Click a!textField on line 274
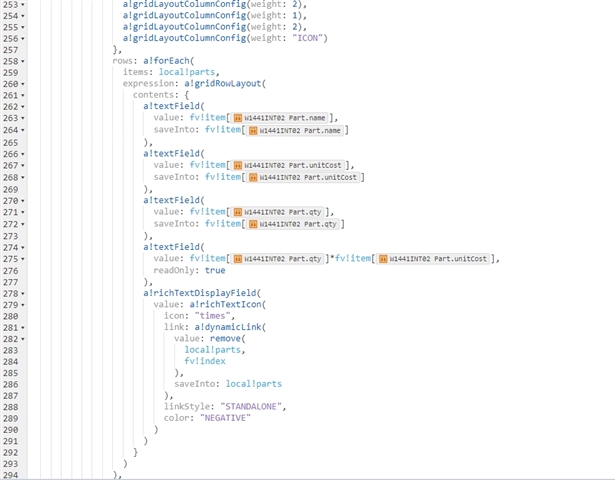615x480 pixels. 171,247
